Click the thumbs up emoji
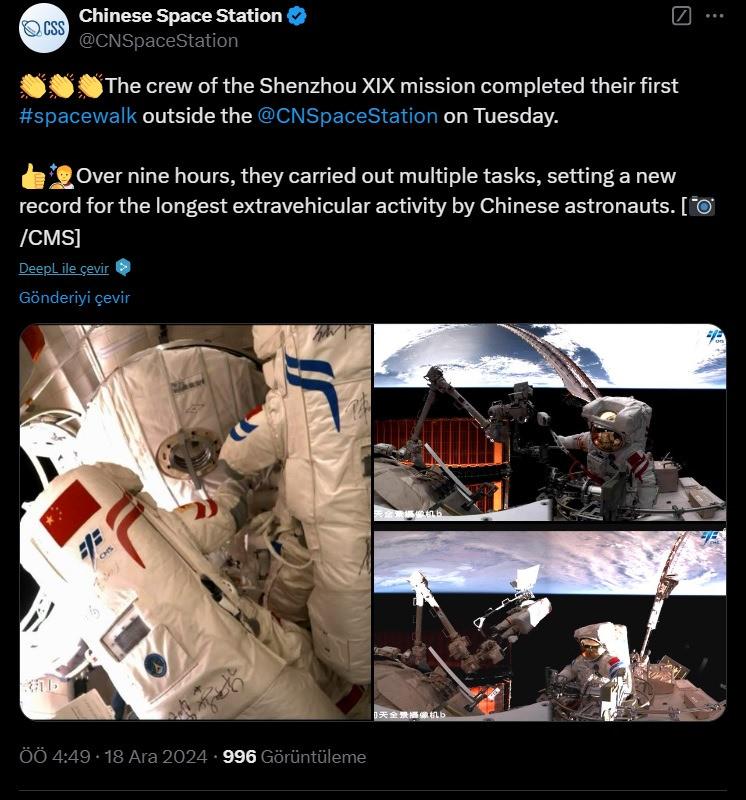Image resolution: width=746 pixels, height=800 pixels. click(33, 176)
